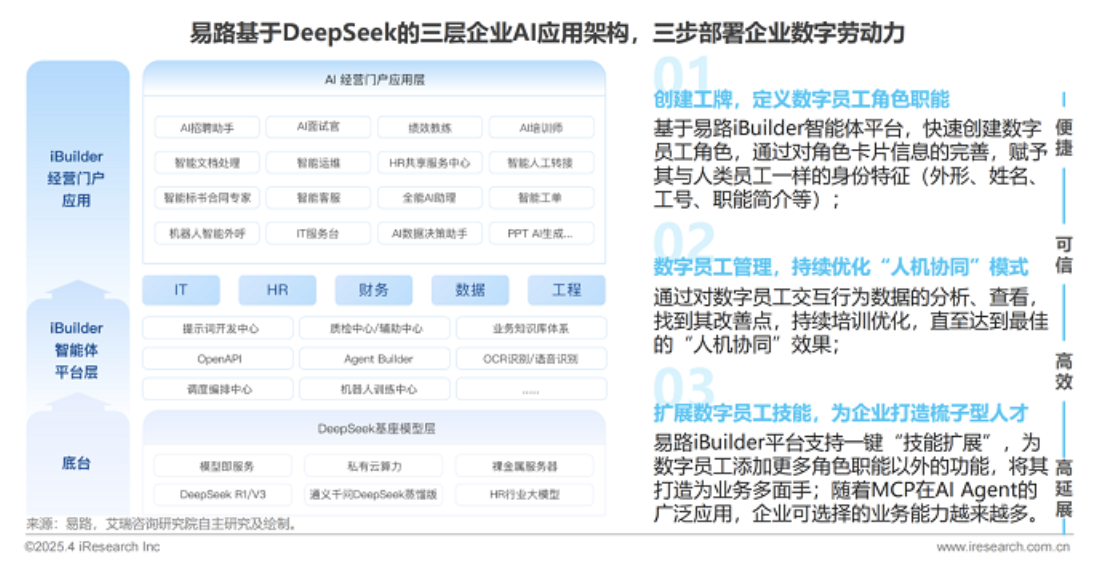Screen dimensions: 1100x566
Task: Open the www.iresearch.com.cn link
Action: point(1003,547)
